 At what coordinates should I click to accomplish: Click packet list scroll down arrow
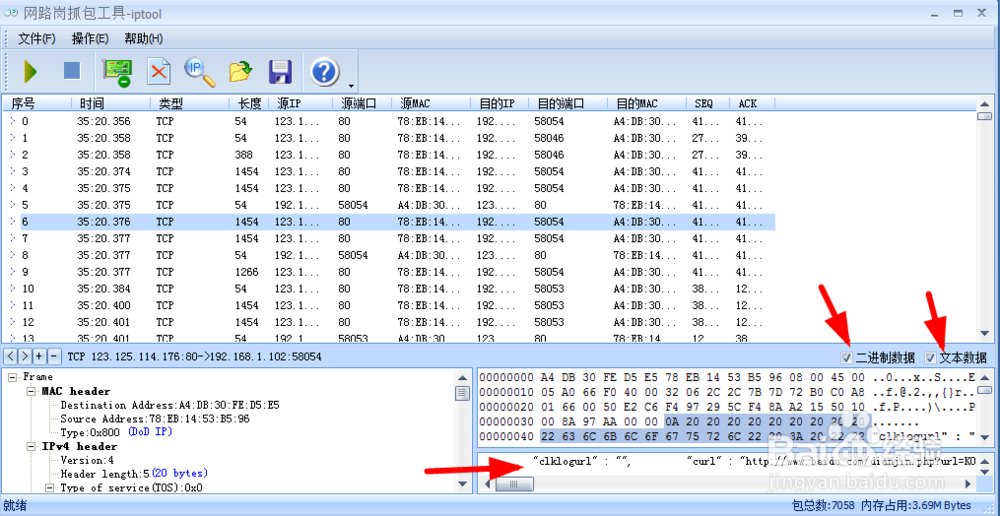[x=985, y=334]
